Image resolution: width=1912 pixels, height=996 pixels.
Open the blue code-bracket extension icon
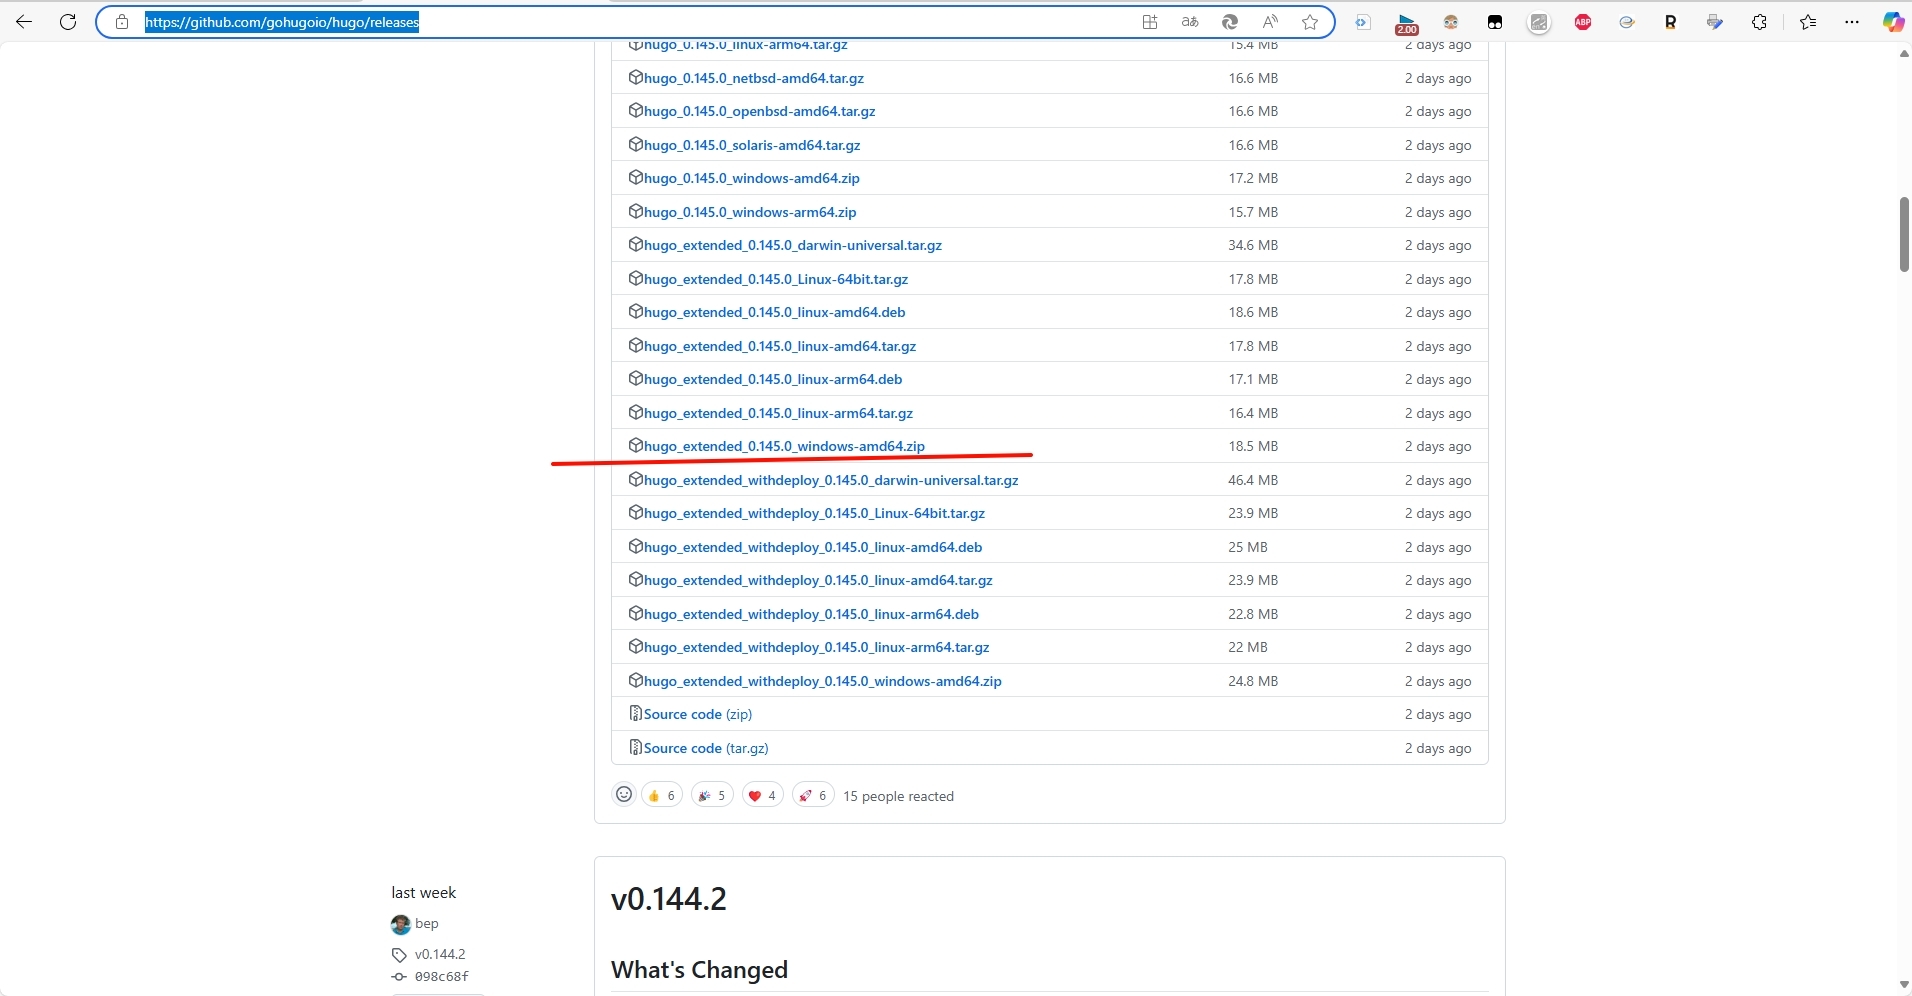coord(1363,22)
